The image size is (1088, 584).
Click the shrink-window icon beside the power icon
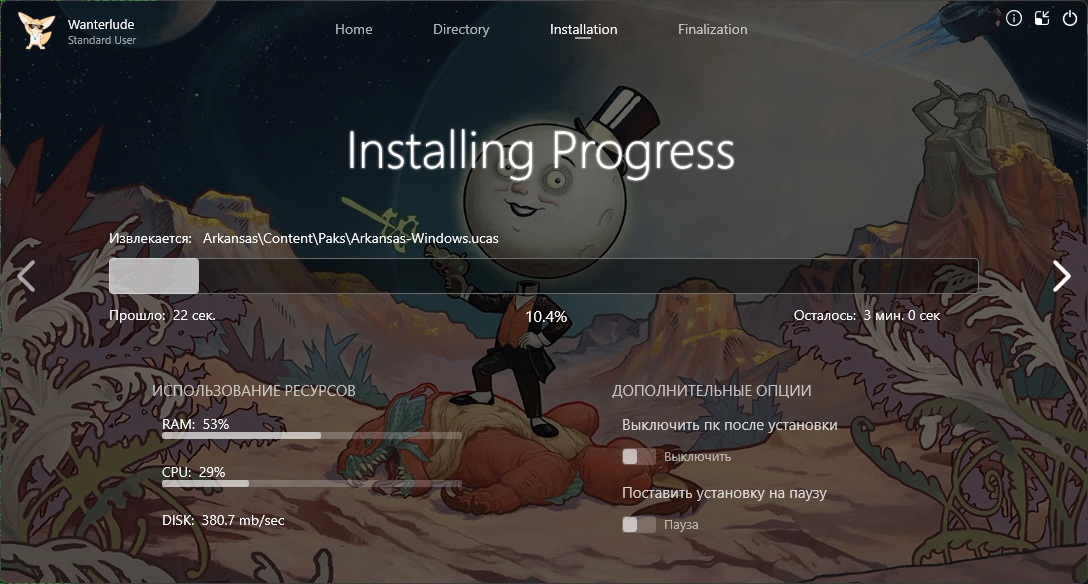[1042, 18]
